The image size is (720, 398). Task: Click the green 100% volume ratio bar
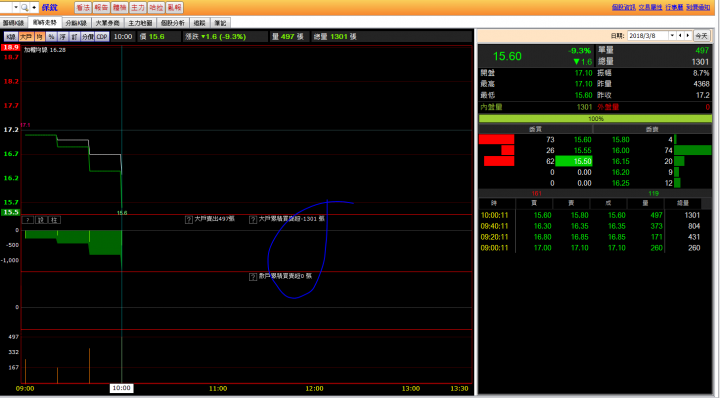point(596,118)
